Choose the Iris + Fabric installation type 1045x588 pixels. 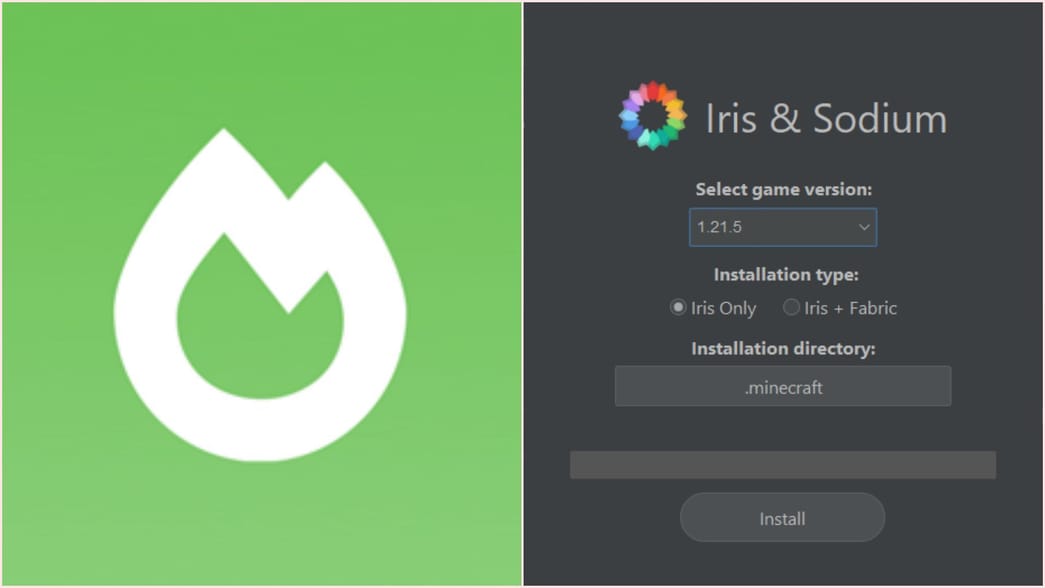[x=791, y=308]
